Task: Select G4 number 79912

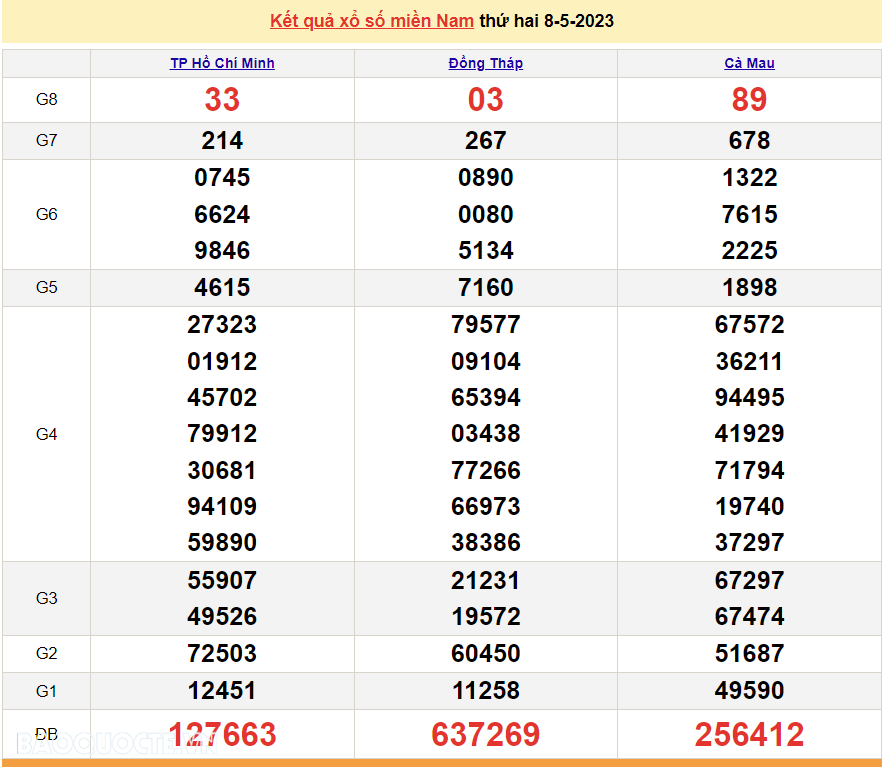Action: 222,434
